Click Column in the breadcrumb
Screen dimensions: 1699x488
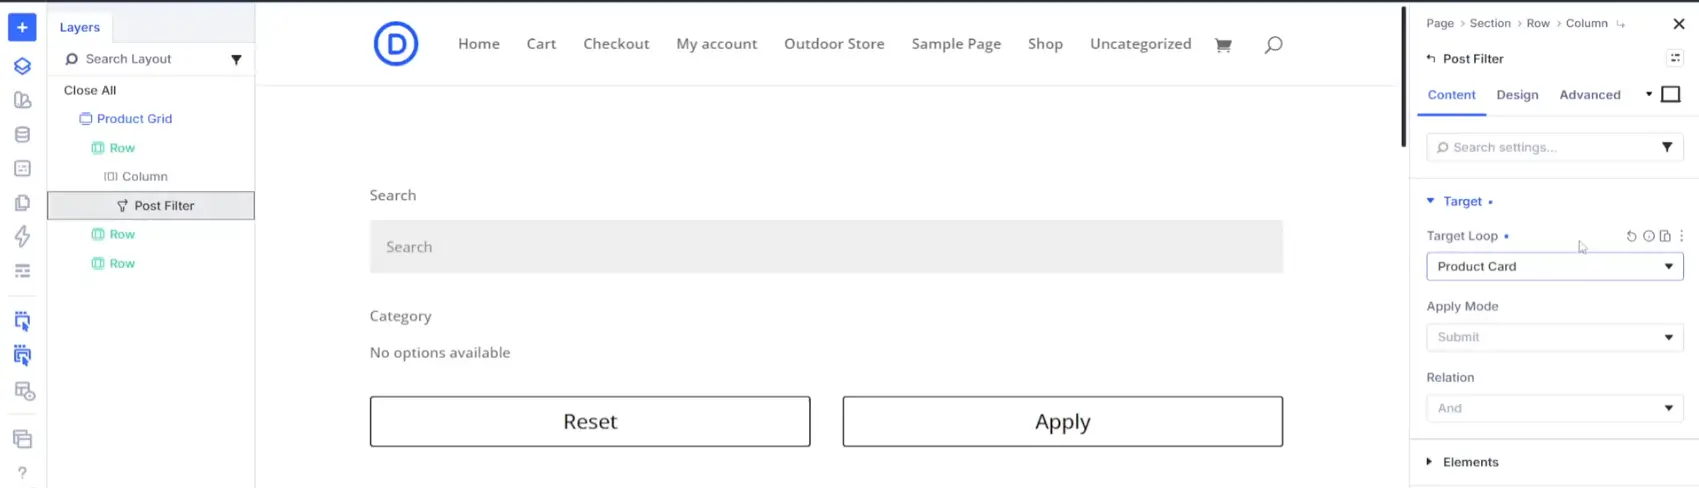tap(1586, 23)
